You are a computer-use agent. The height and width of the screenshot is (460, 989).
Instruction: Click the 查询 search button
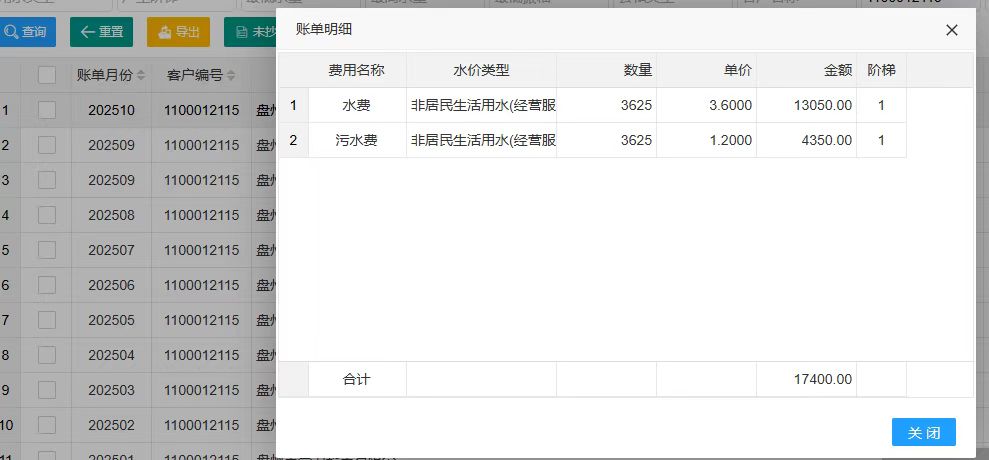point(27,32)
